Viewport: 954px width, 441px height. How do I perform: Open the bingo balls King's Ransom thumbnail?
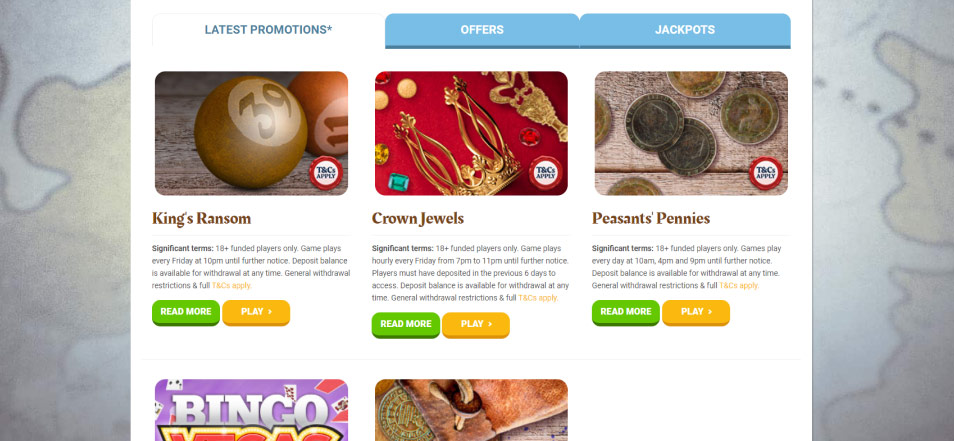click(251, 133)
